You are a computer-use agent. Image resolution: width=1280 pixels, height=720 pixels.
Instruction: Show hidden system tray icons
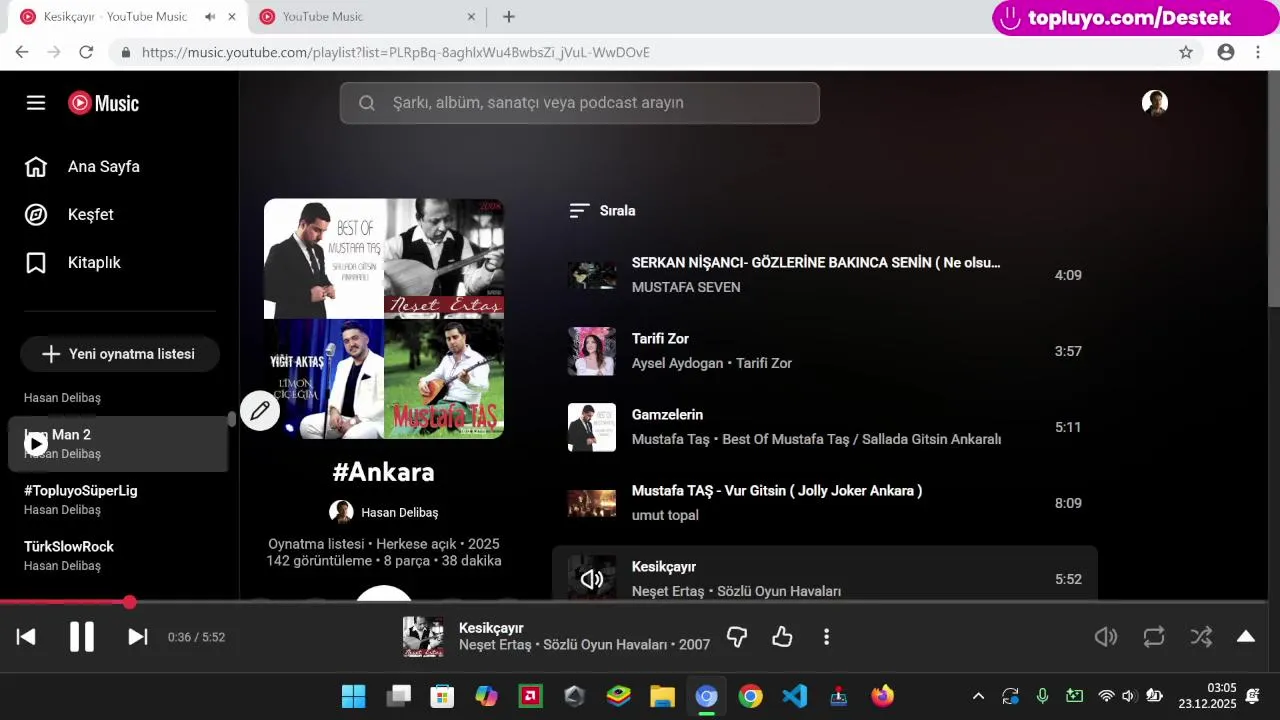pos(978,696)
